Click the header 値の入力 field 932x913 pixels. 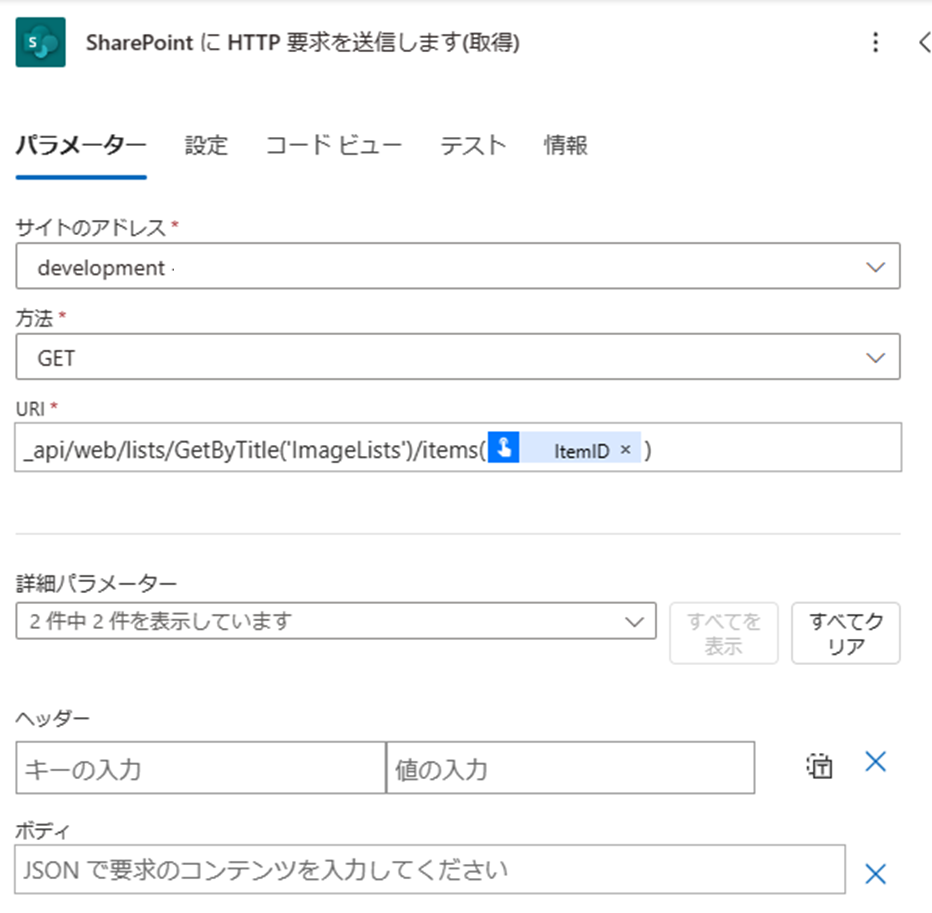tap(571, 767)
